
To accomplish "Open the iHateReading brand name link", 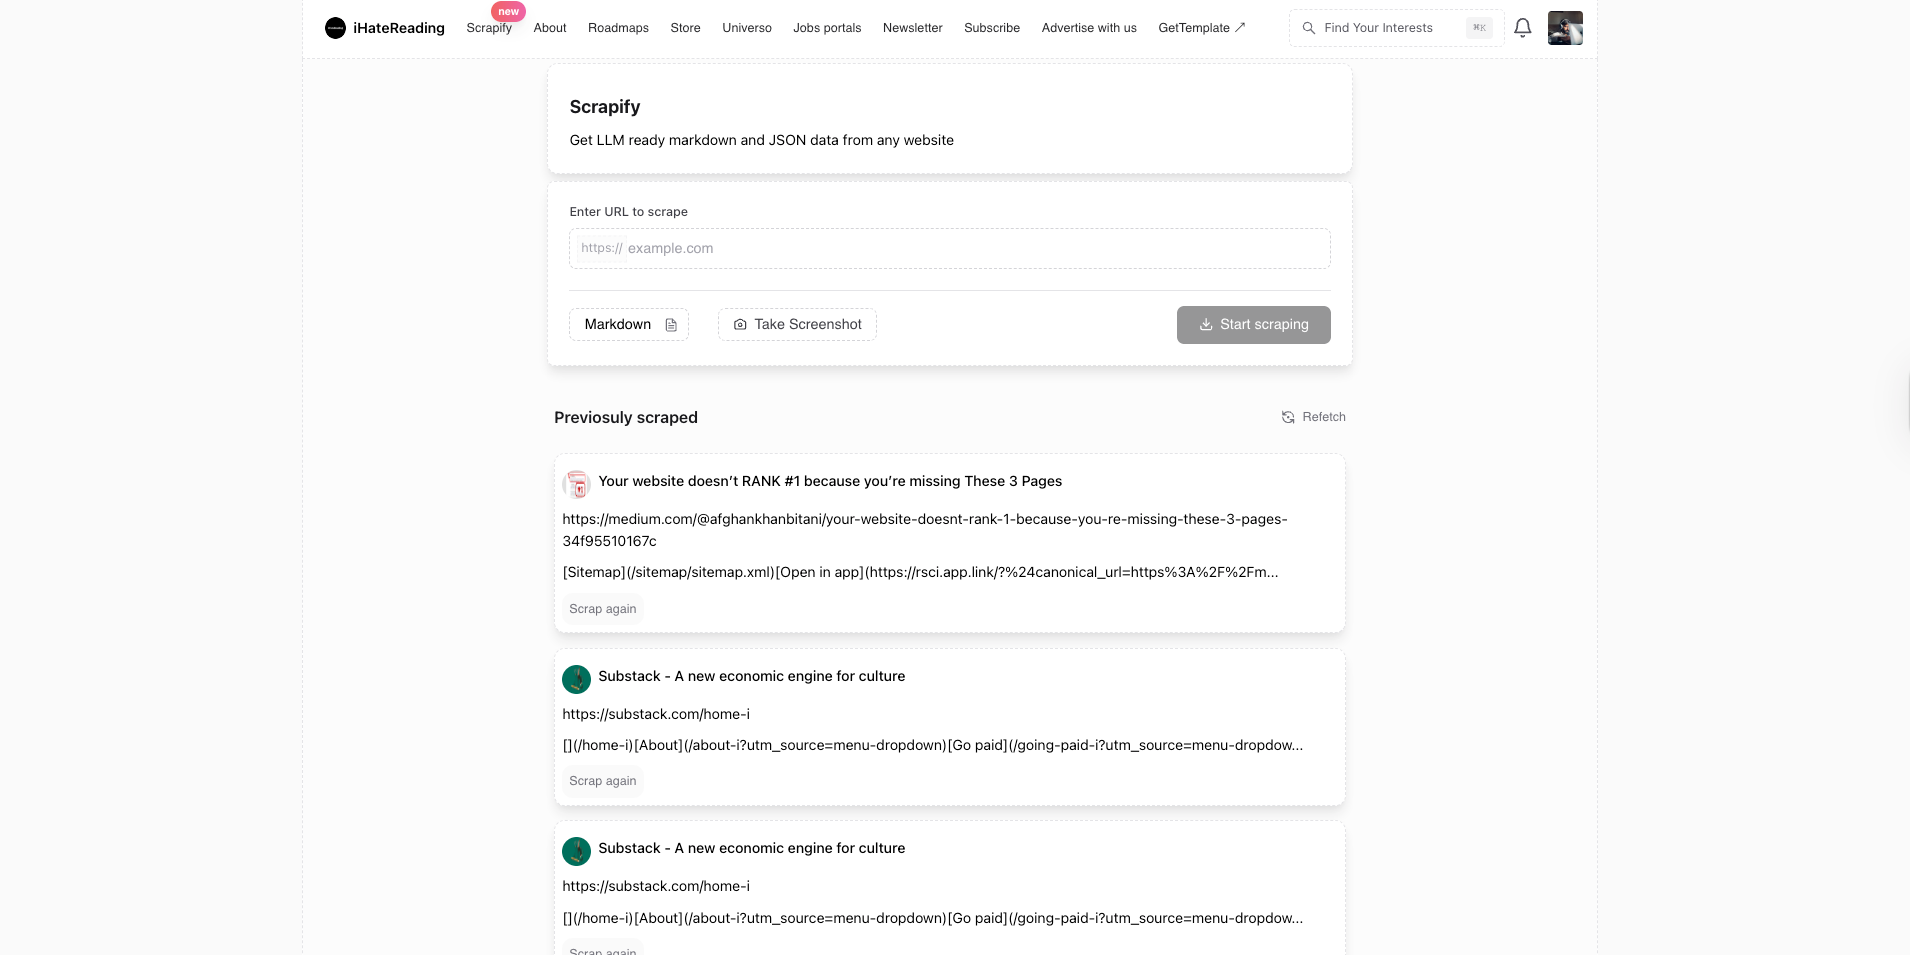I will coord(399,28).
